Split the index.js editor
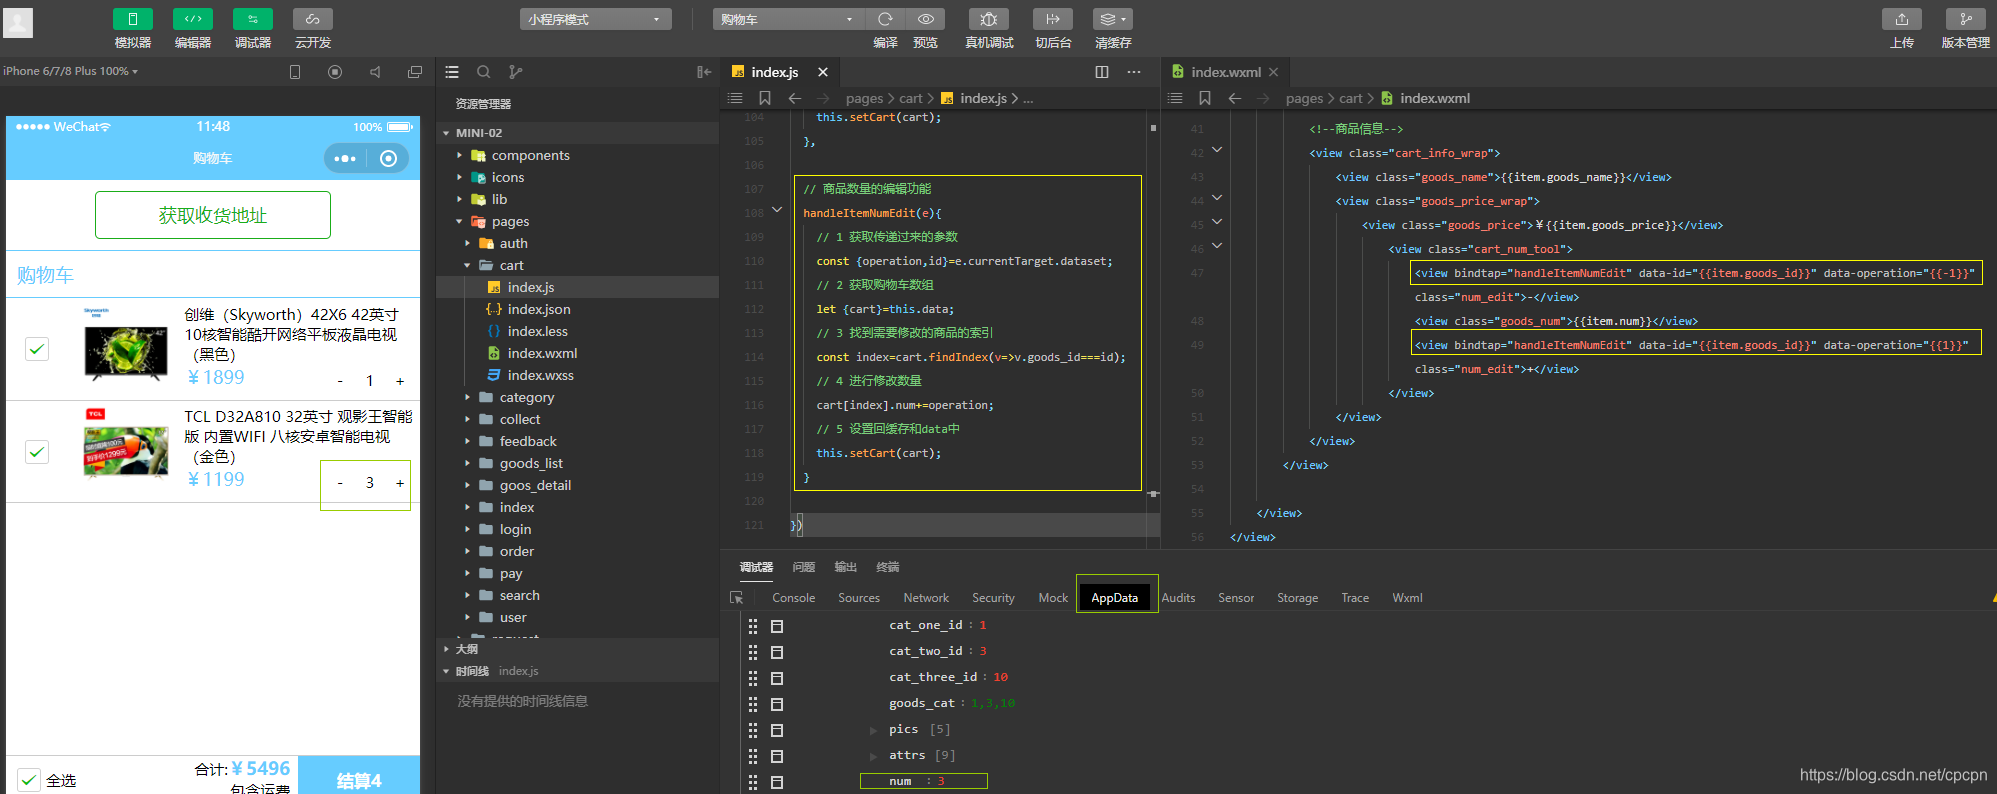The height and width of the screenshot is (794, 1997). (x=1102, y=72)
